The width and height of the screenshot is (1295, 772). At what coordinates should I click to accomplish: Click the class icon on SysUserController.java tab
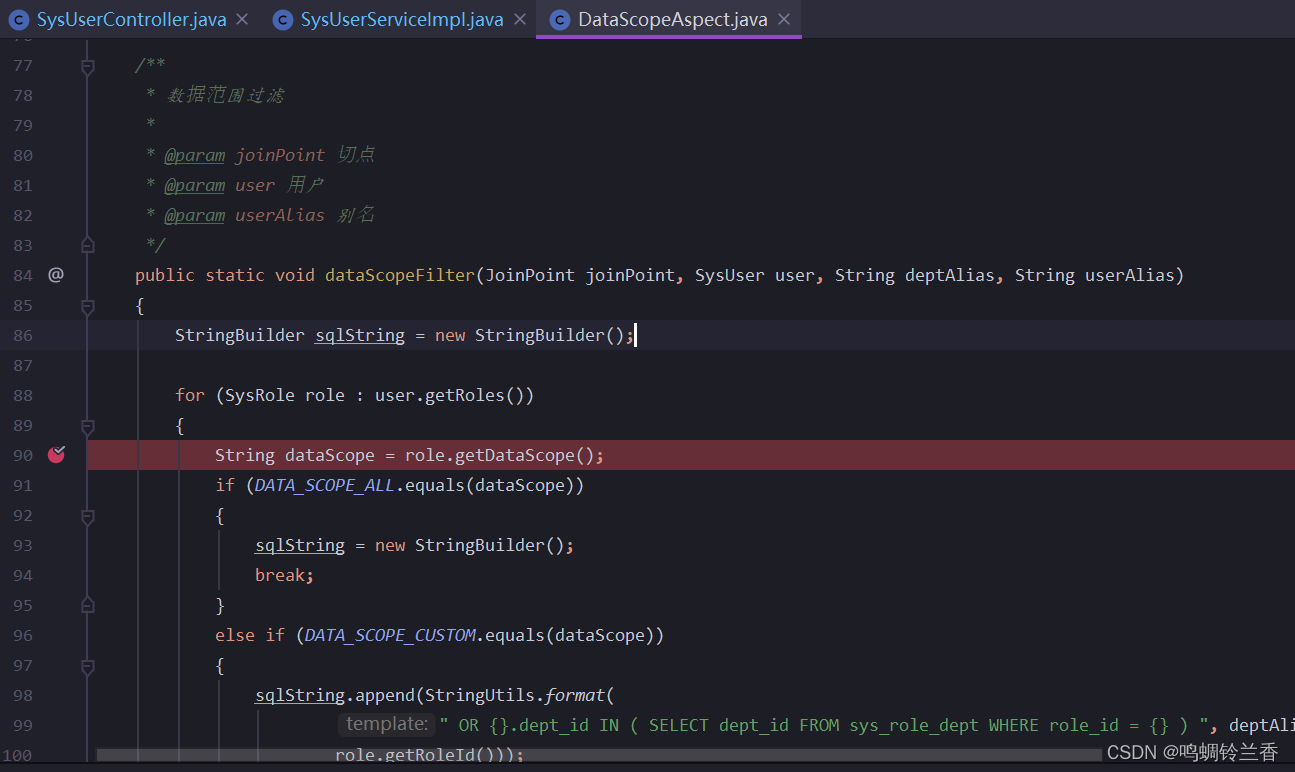point(18,19)
